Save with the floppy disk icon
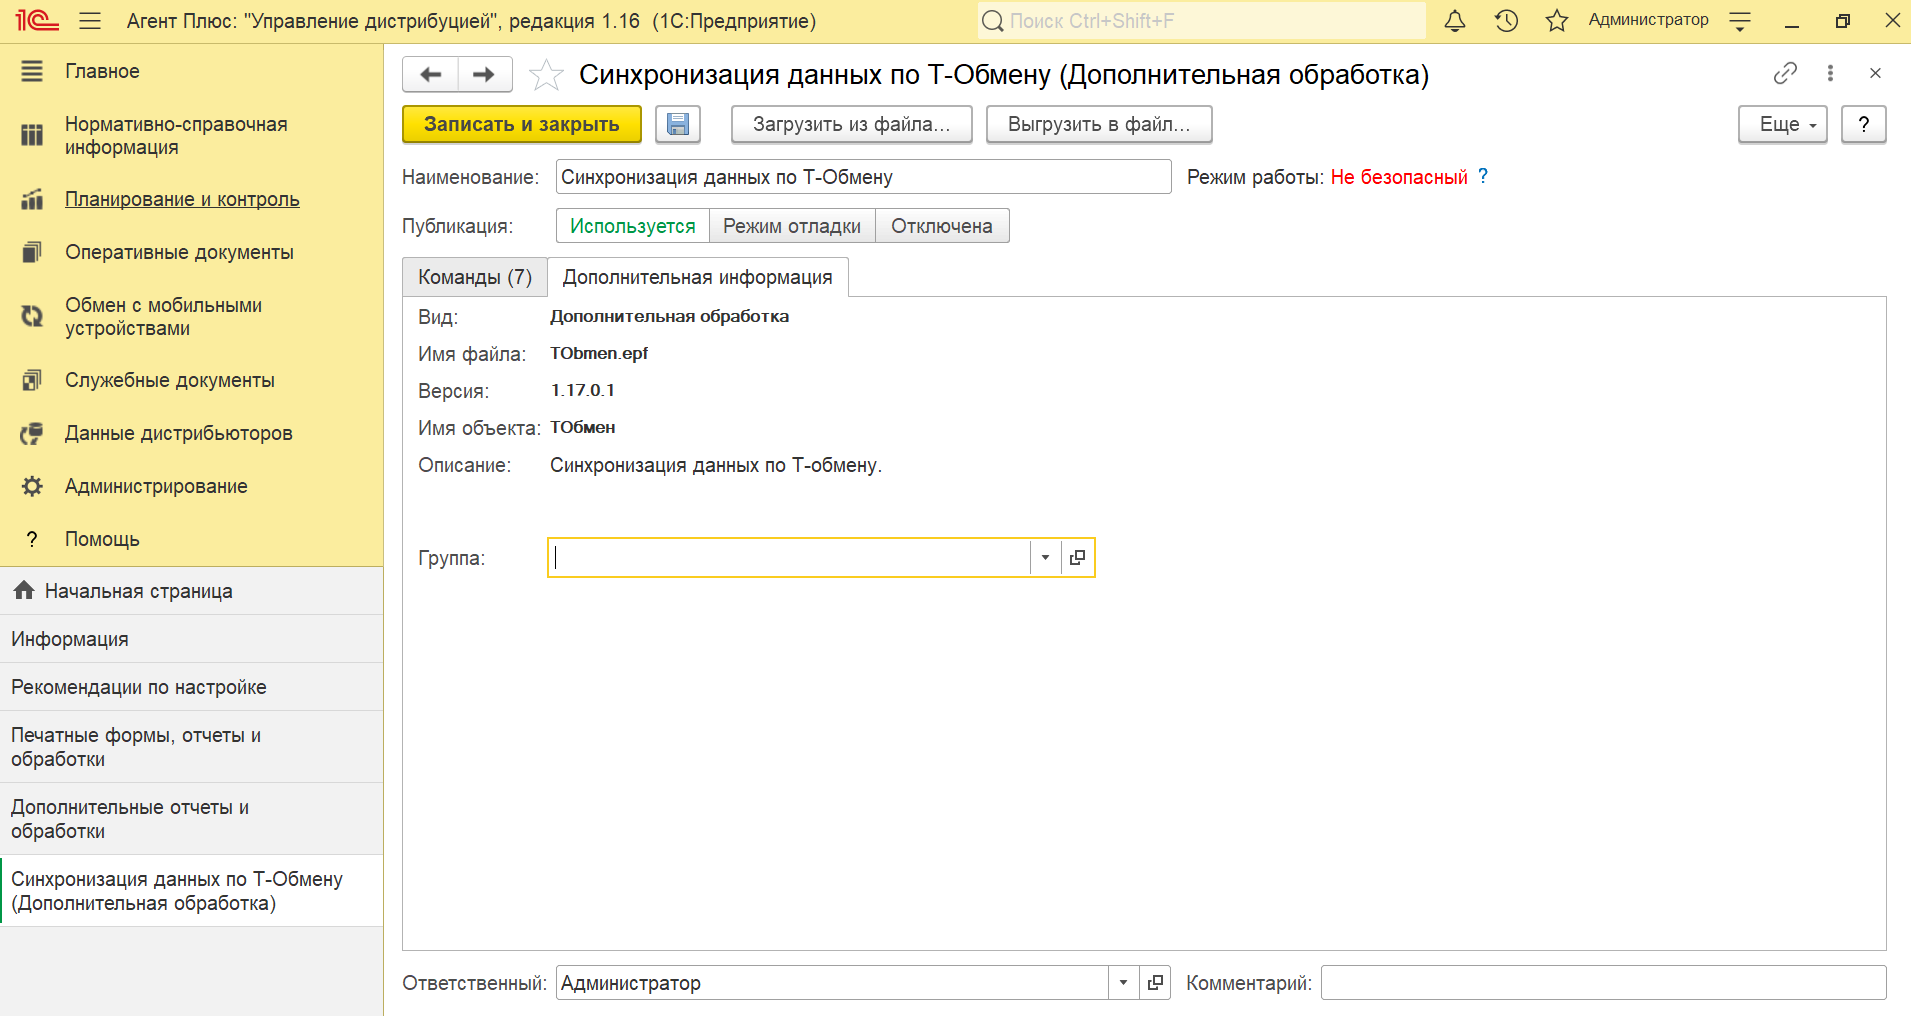Image resolution: width=1911 pixels, height=1016 pixels. click(678, 124)
